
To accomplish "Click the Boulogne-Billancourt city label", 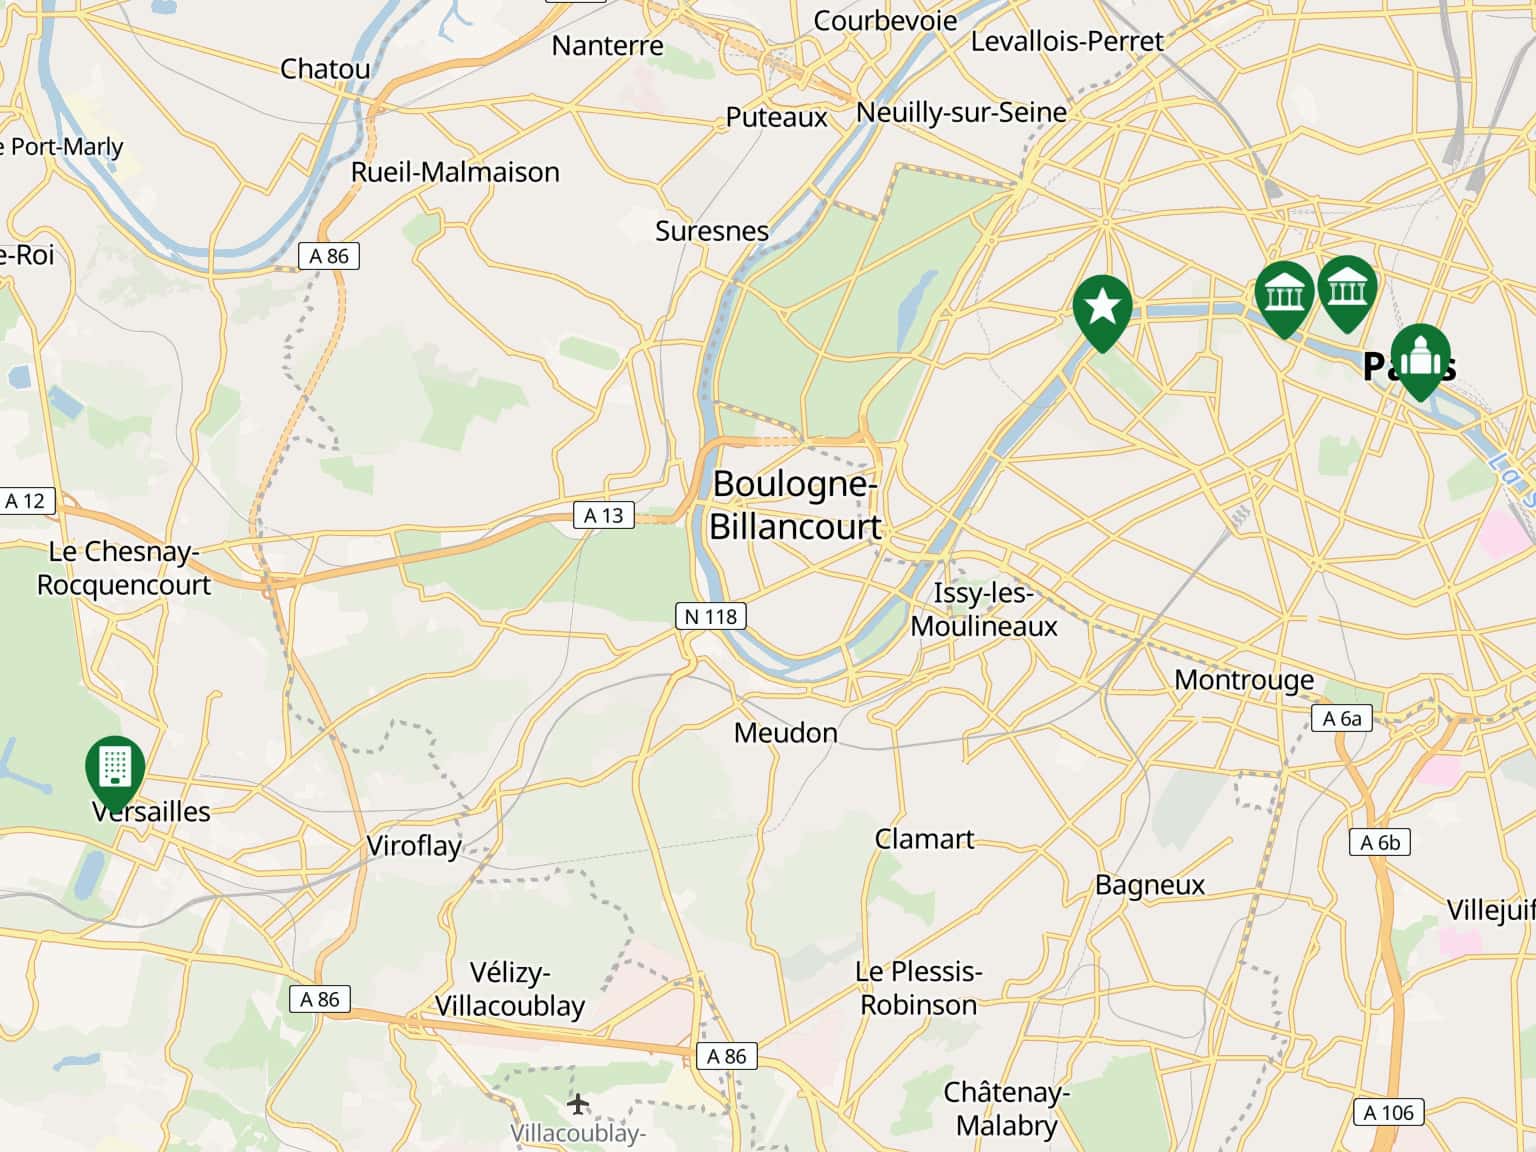I will [x=795, y=505].
